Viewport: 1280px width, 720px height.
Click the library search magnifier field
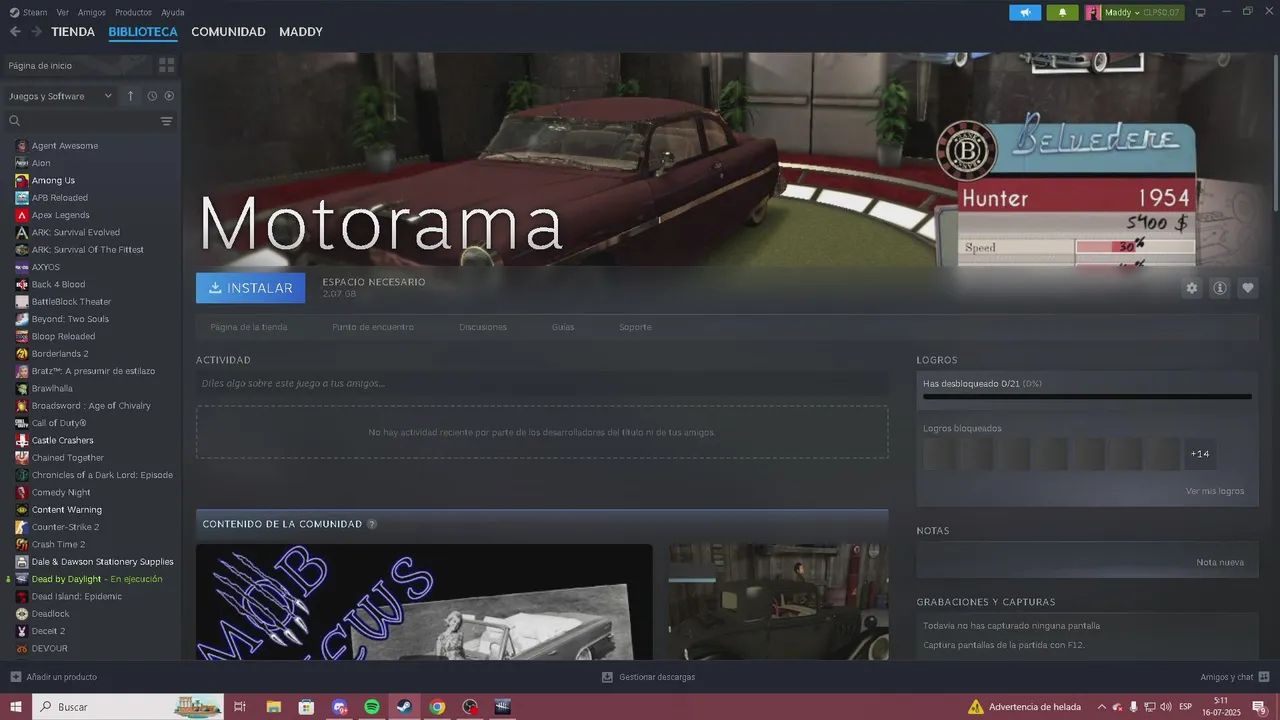(82, 121)
